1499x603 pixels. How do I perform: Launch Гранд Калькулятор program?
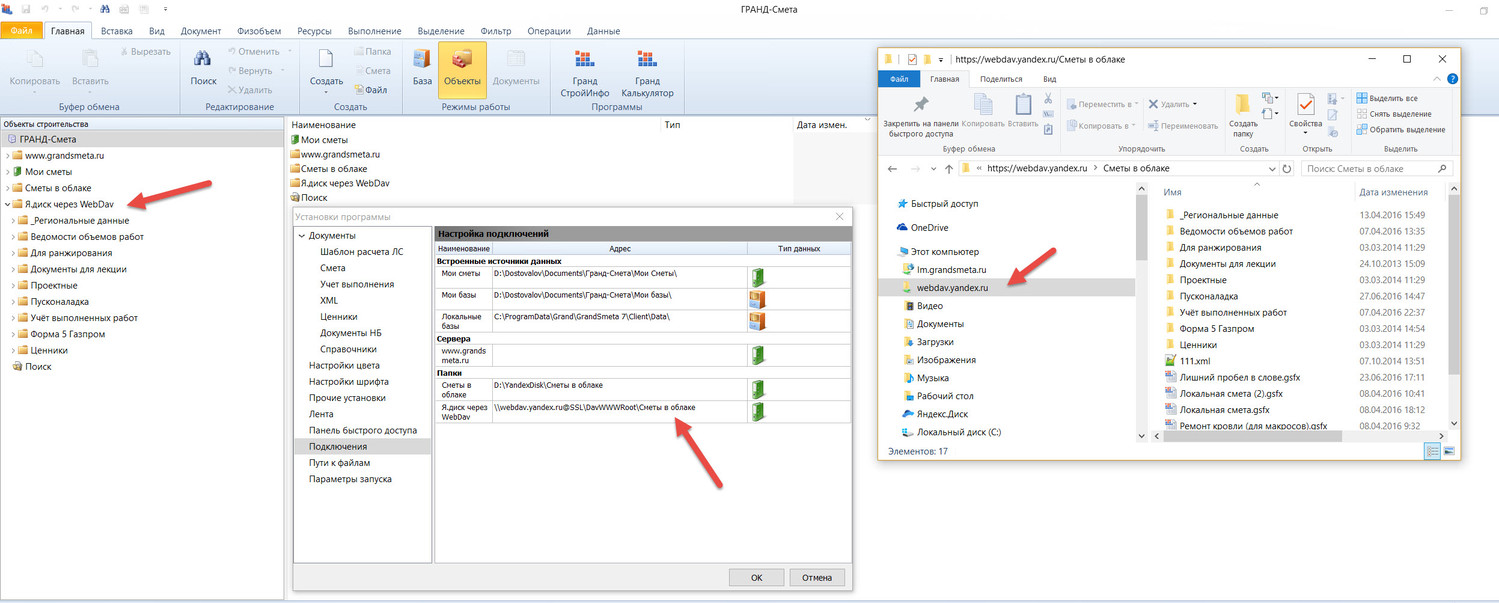(647, 72)
